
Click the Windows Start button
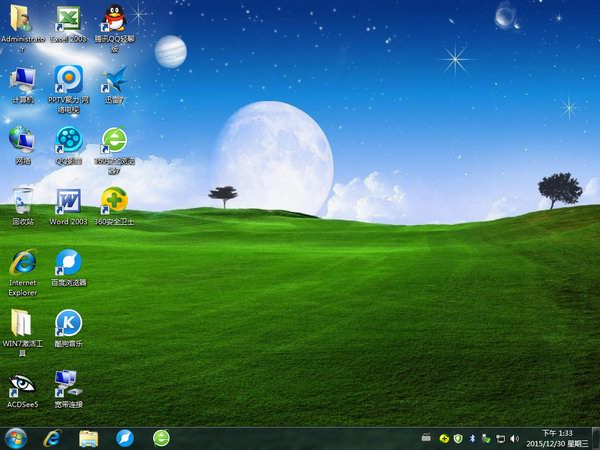[16, 438]
